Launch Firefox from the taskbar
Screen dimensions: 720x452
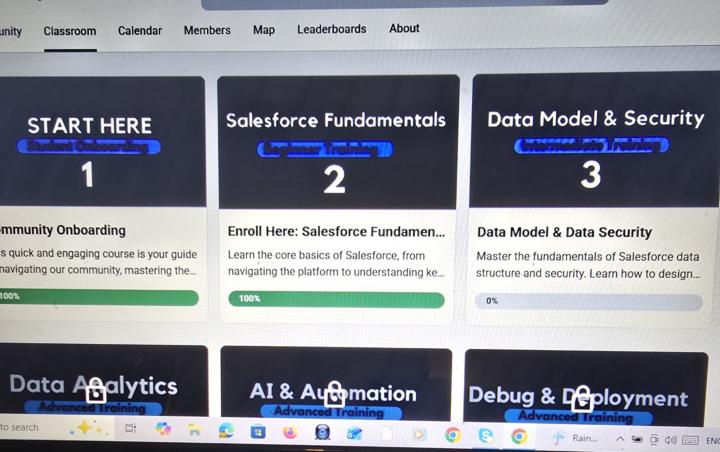290,432
